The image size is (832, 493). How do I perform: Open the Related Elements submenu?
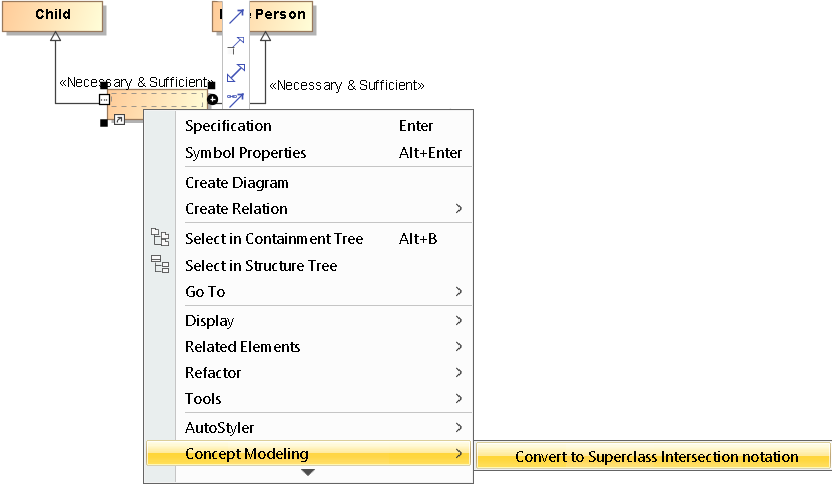click(242, 347)
